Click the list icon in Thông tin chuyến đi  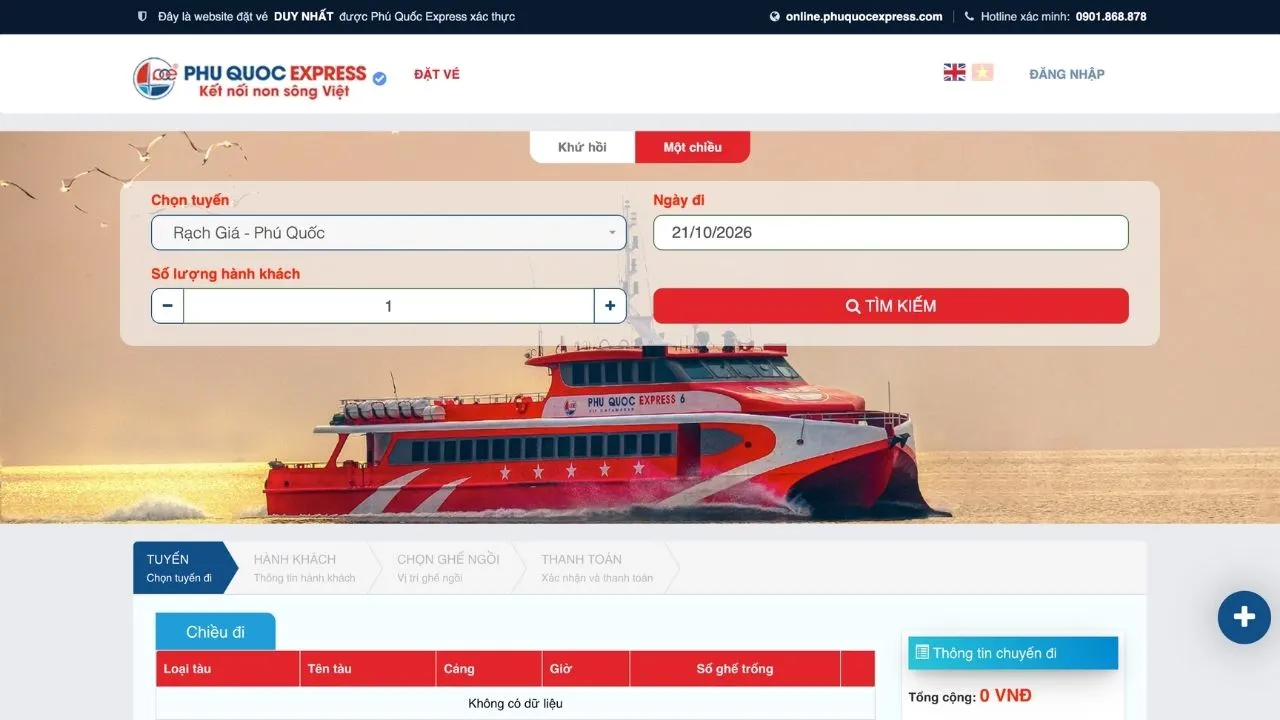click(922, 652)
